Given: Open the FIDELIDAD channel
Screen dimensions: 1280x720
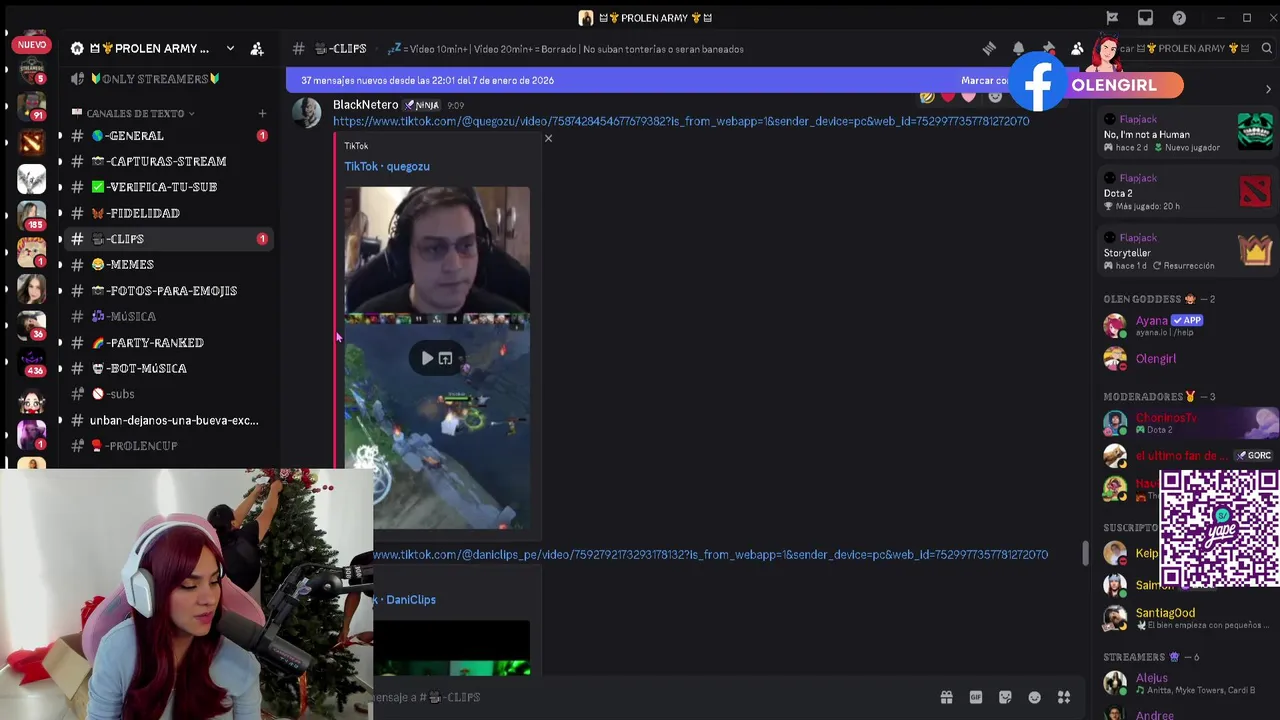Looking at the screenshot, I should pyautogui.click(x=168, y=213).
